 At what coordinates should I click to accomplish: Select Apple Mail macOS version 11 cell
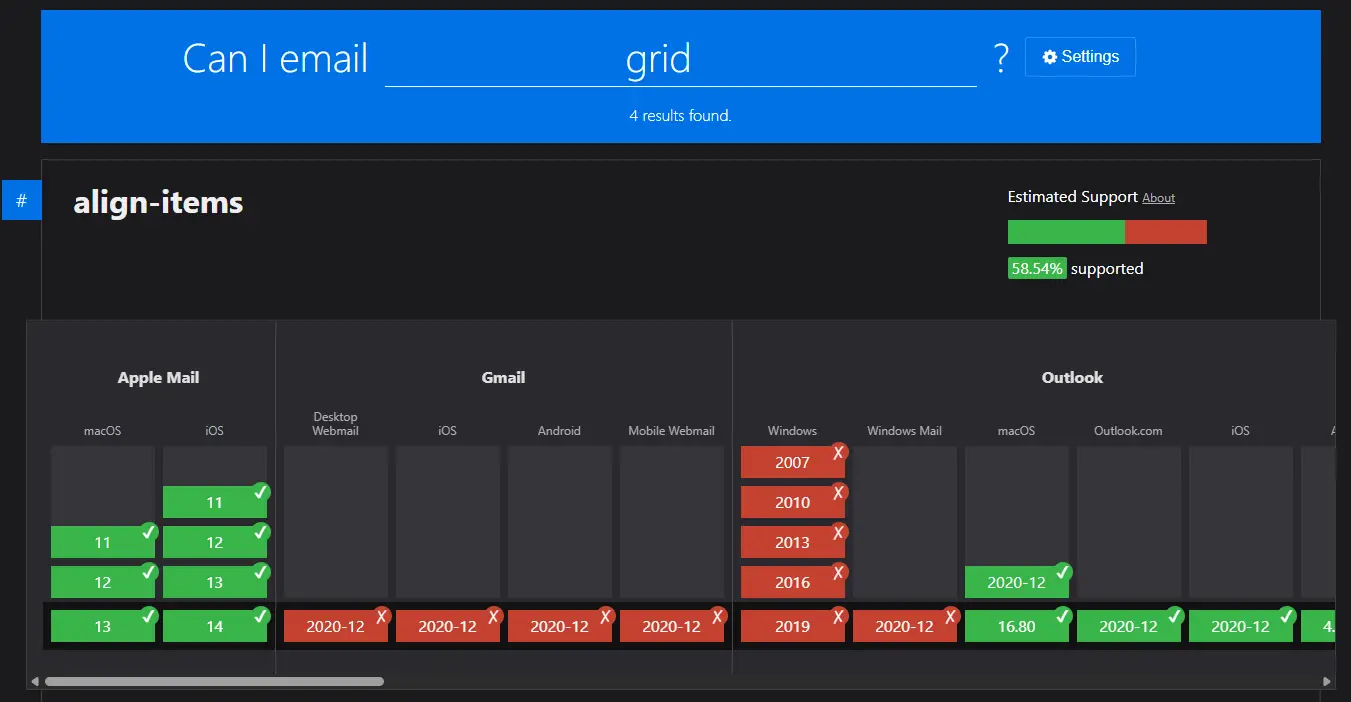[x=103, y=542]
